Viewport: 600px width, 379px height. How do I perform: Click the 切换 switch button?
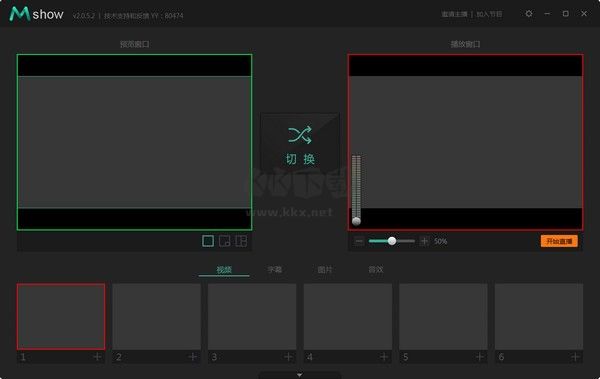pos(300,142)
